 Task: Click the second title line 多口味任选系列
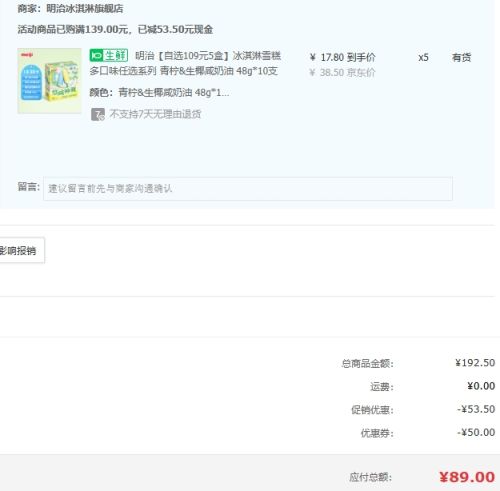click(x=123, y=71)
